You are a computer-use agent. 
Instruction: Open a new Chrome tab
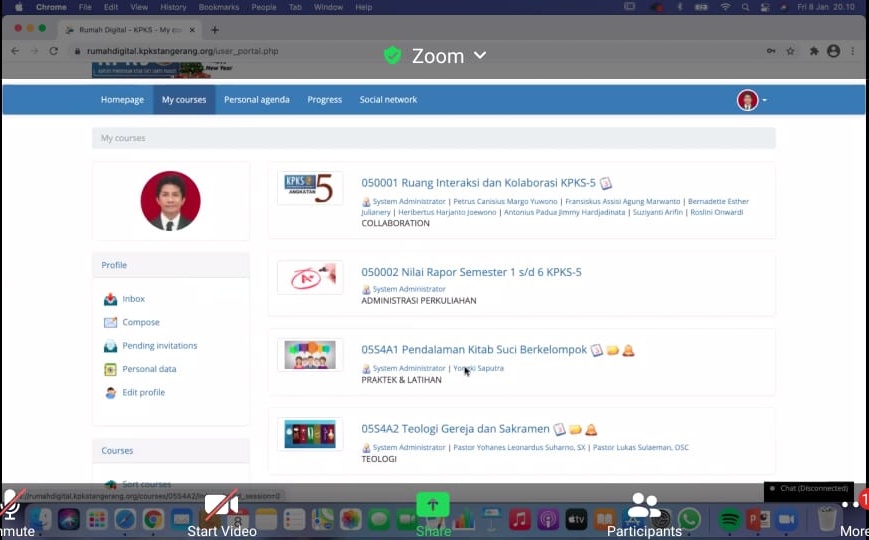point(215,30)
